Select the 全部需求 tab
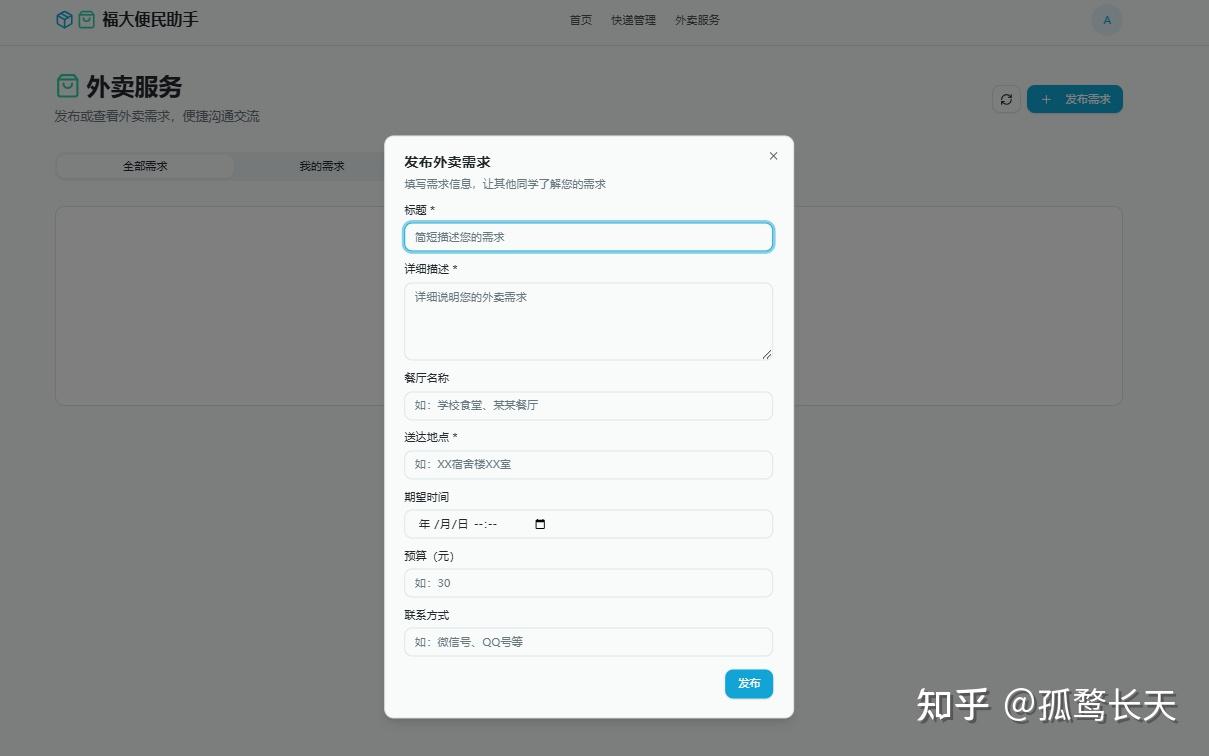 pos(145,166)
